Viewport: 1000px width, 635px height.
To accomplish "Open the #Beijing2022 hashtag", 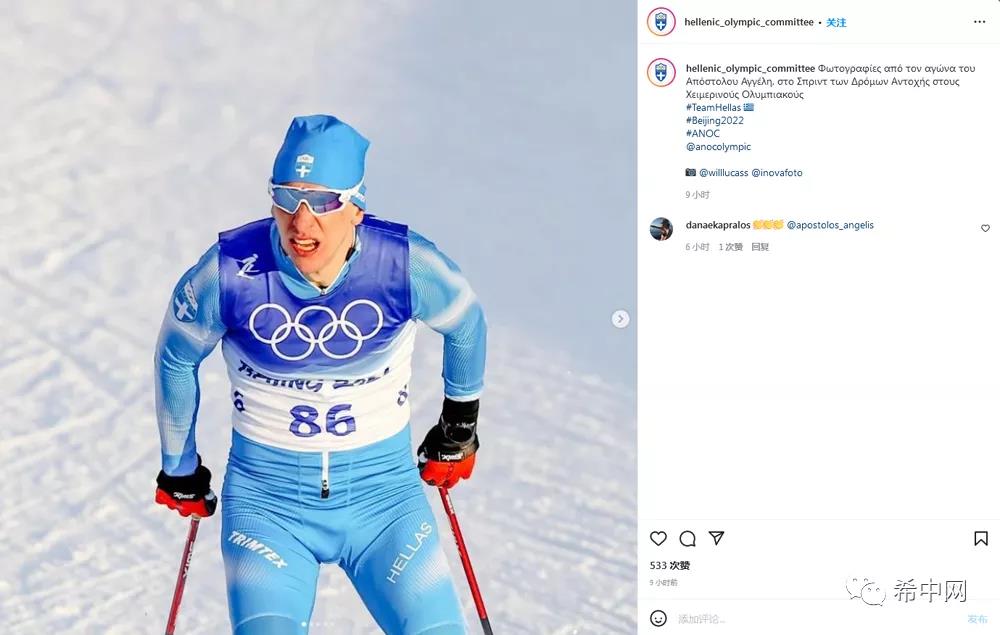I will [715, 121].
